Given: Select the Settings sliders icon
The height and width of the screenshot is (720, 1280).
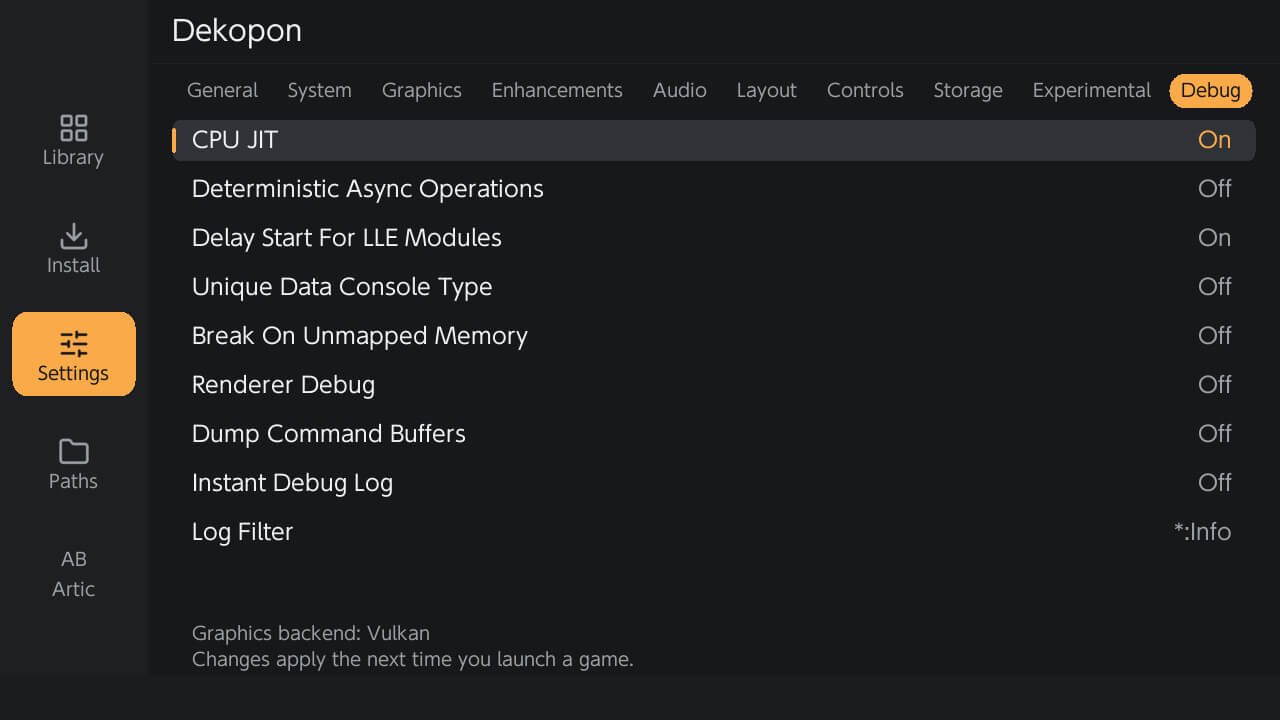Looking at the screenshot, I should [73, 344].
